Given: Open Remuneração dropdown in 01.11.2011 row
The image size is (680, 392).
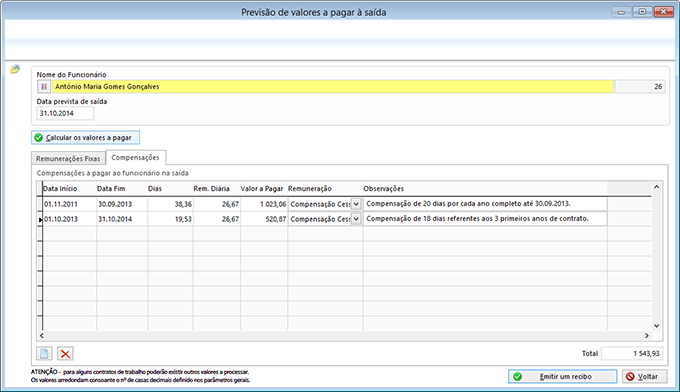Looking at the screenshot, I should pyautogui.click(x=356, y=204).
